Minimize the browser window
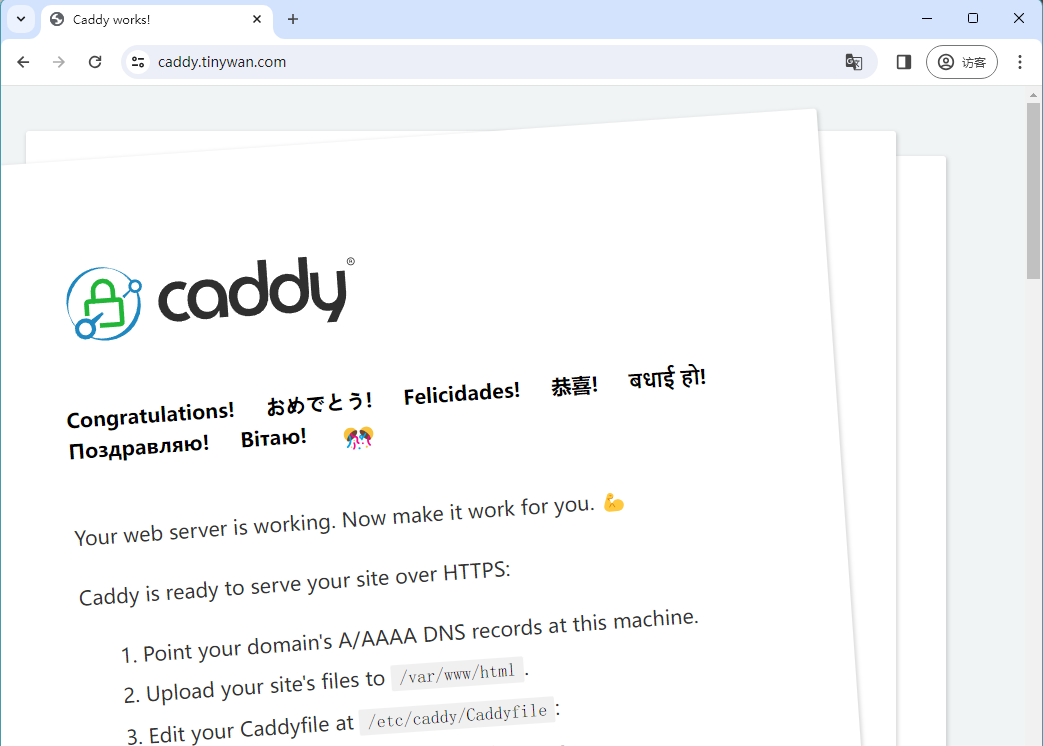The image size is (1043, 746). [927, 19]
